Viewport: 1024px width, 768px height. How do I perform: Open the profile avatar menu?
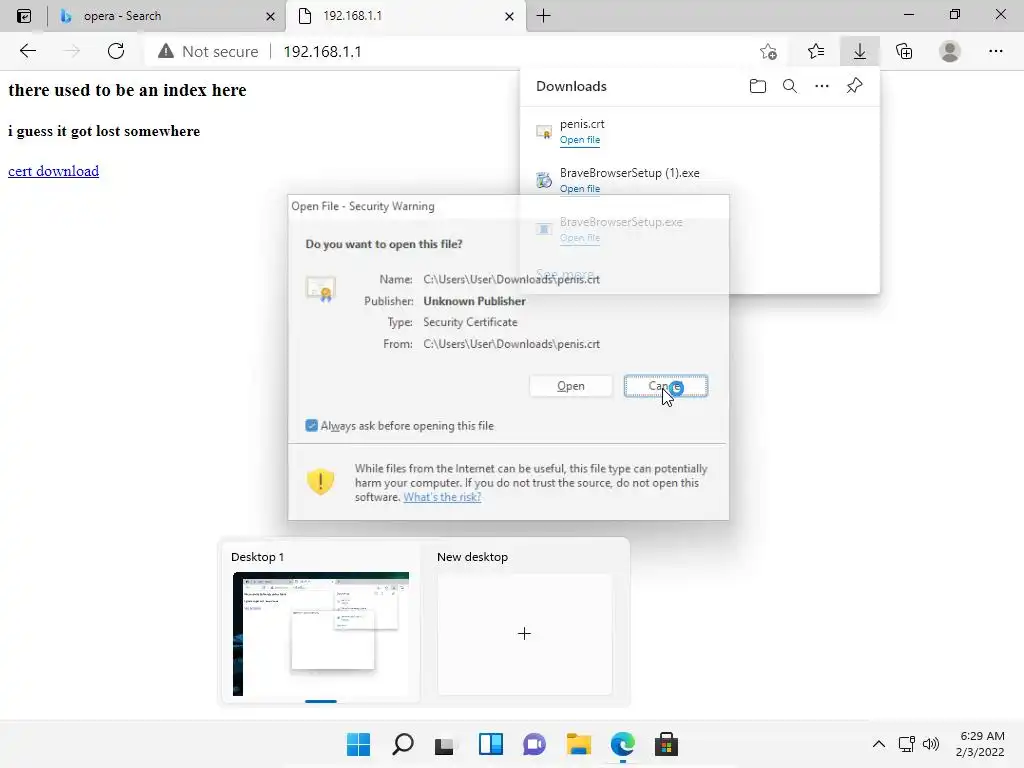(950, 52)
